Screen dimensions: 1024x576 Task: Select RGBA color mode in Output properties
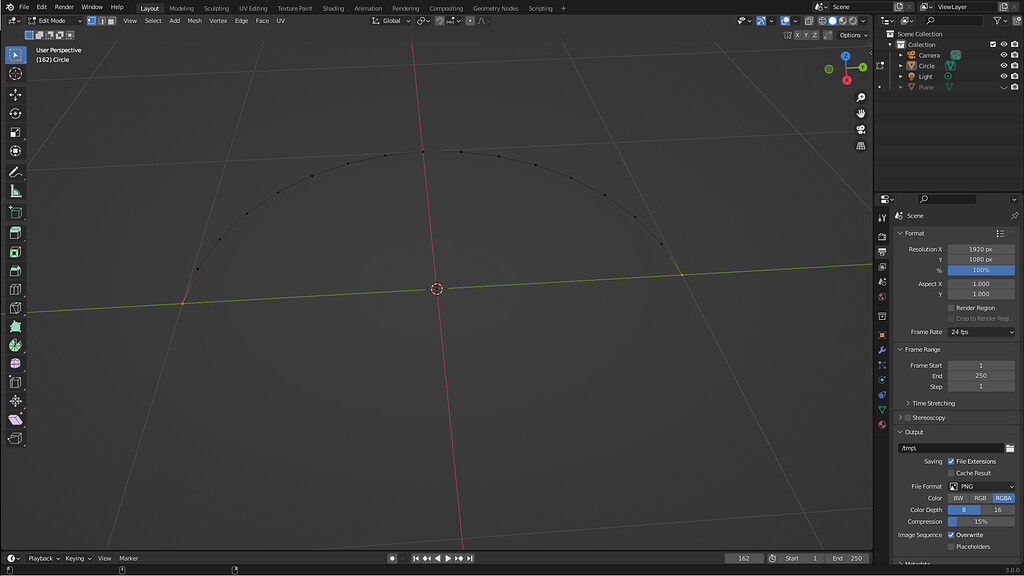pos(1001,497)
